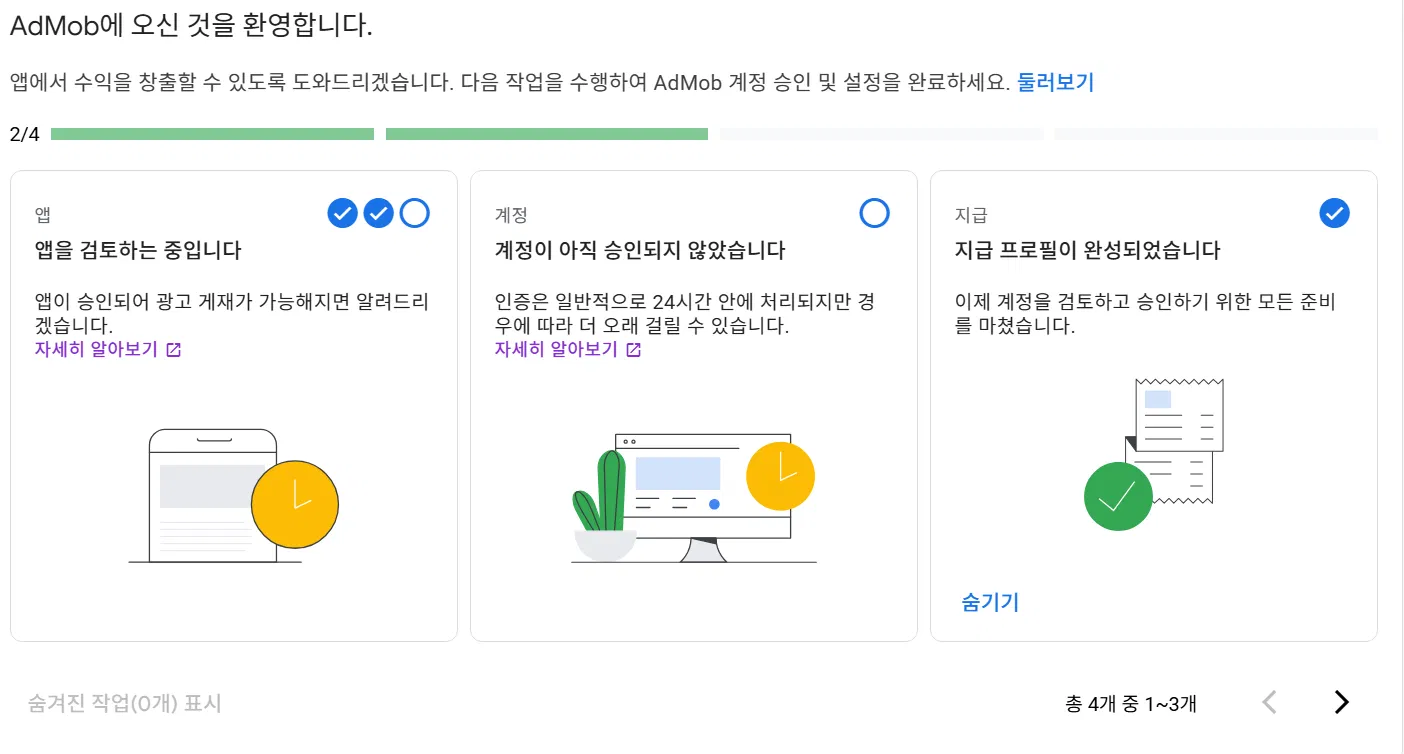
Task: Click the description starting 앱이 승인되어 광고 게재가
Action: point(231,314)
